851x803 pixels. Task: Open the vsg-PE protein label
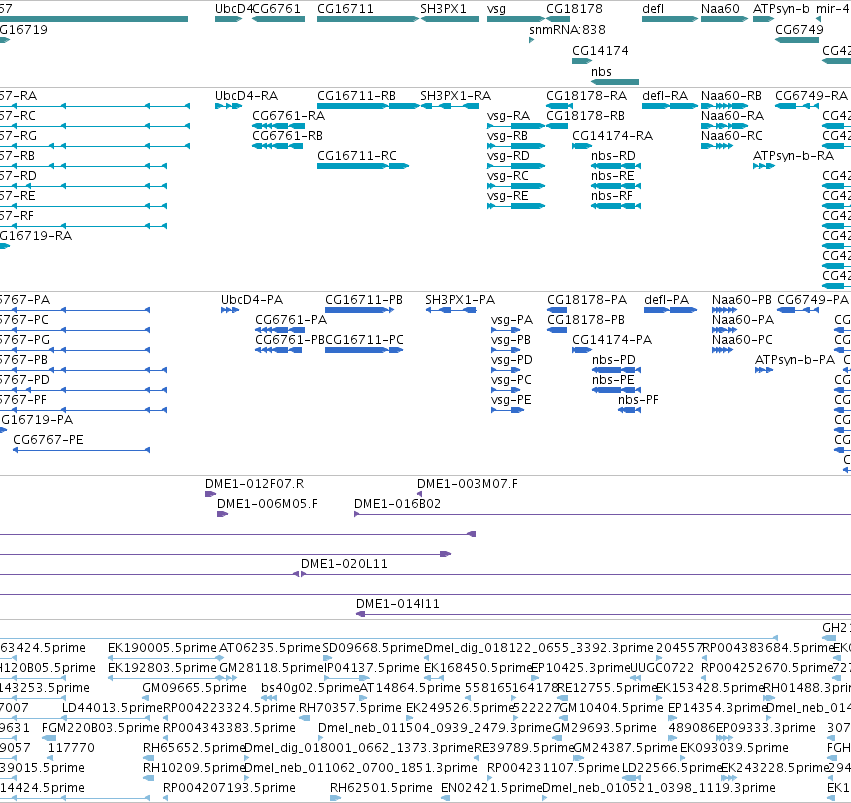point(511,400)
